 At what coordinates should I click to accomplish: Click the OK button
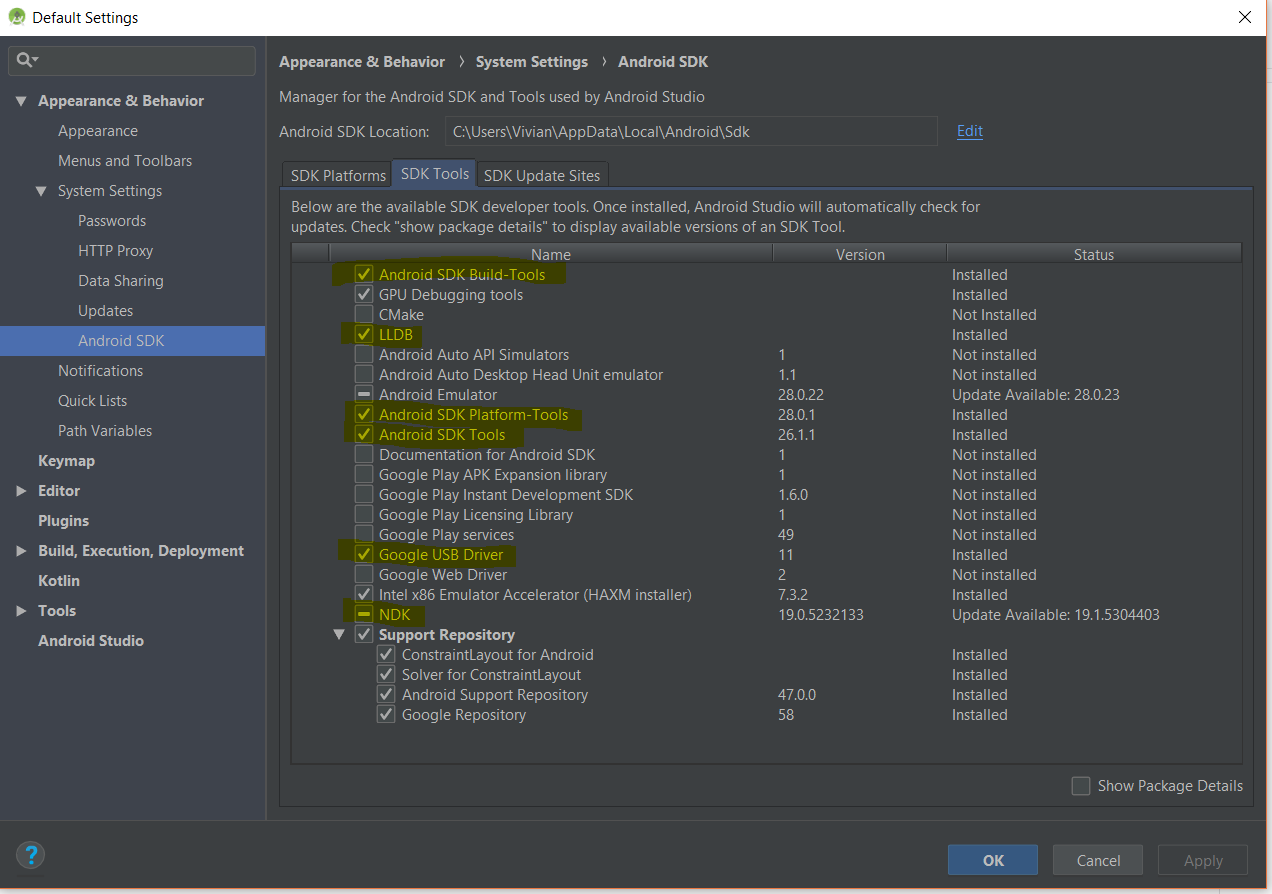993,860
